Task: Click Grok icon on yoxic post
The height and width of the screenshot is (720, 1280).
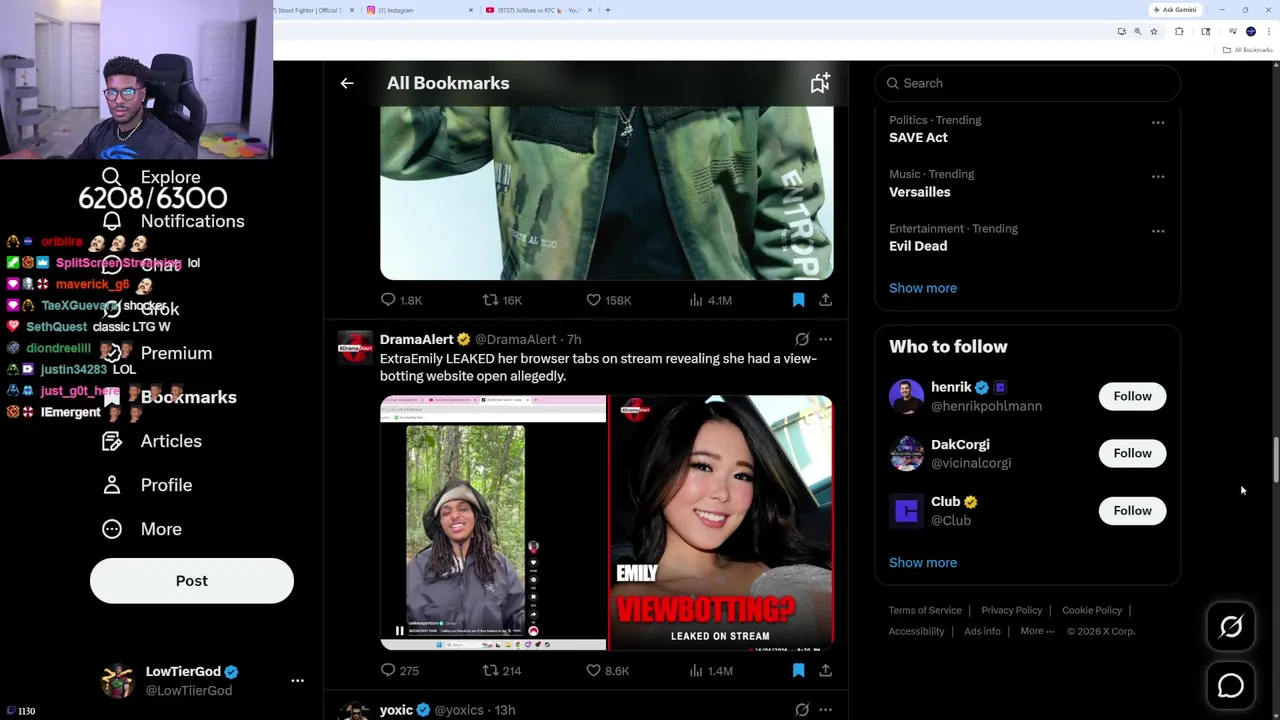Action: (802, 710)
